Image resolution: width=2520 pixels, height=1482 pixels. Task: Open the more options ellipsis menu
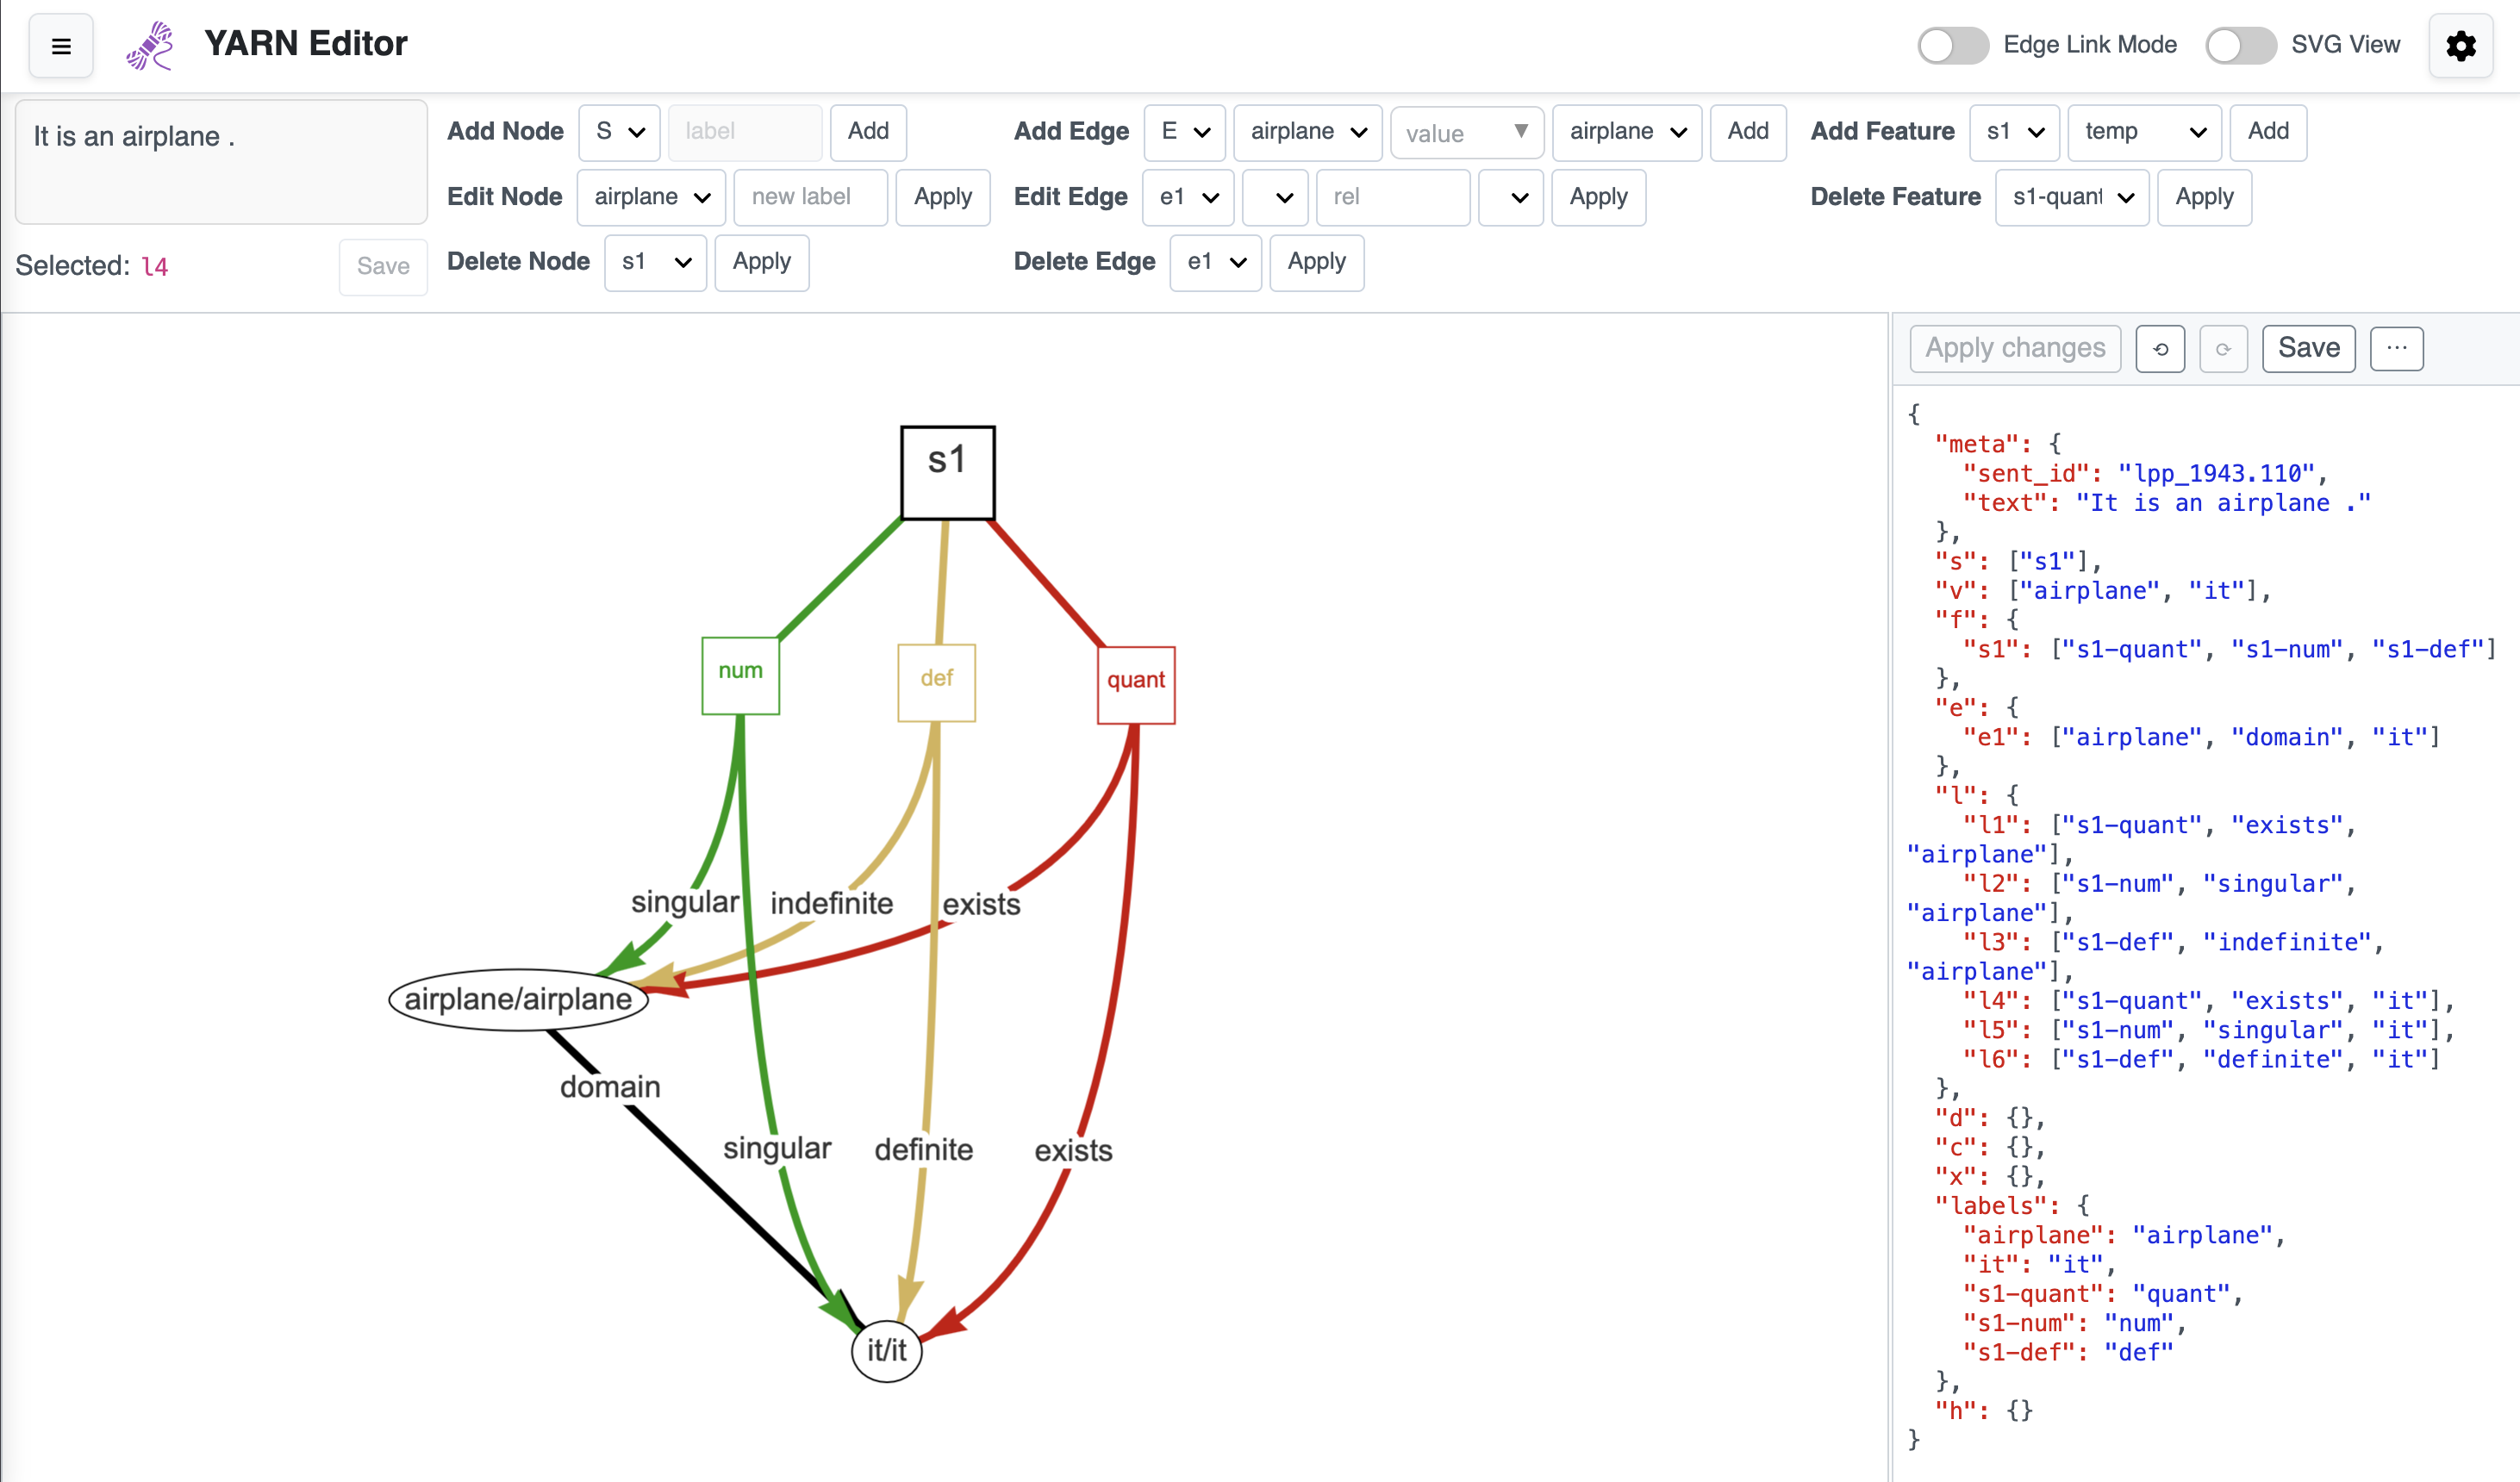(x=2397, y=348)
